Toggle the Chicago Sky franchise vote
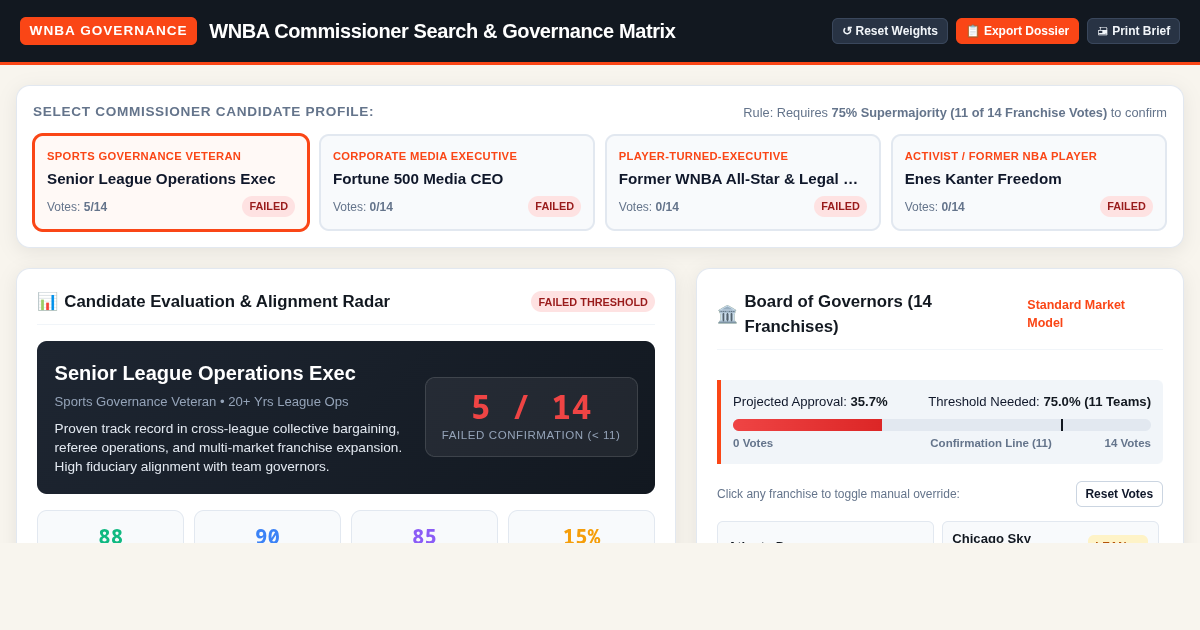The width and height of the screenshot is (1200, 630). click(1050, 533)
